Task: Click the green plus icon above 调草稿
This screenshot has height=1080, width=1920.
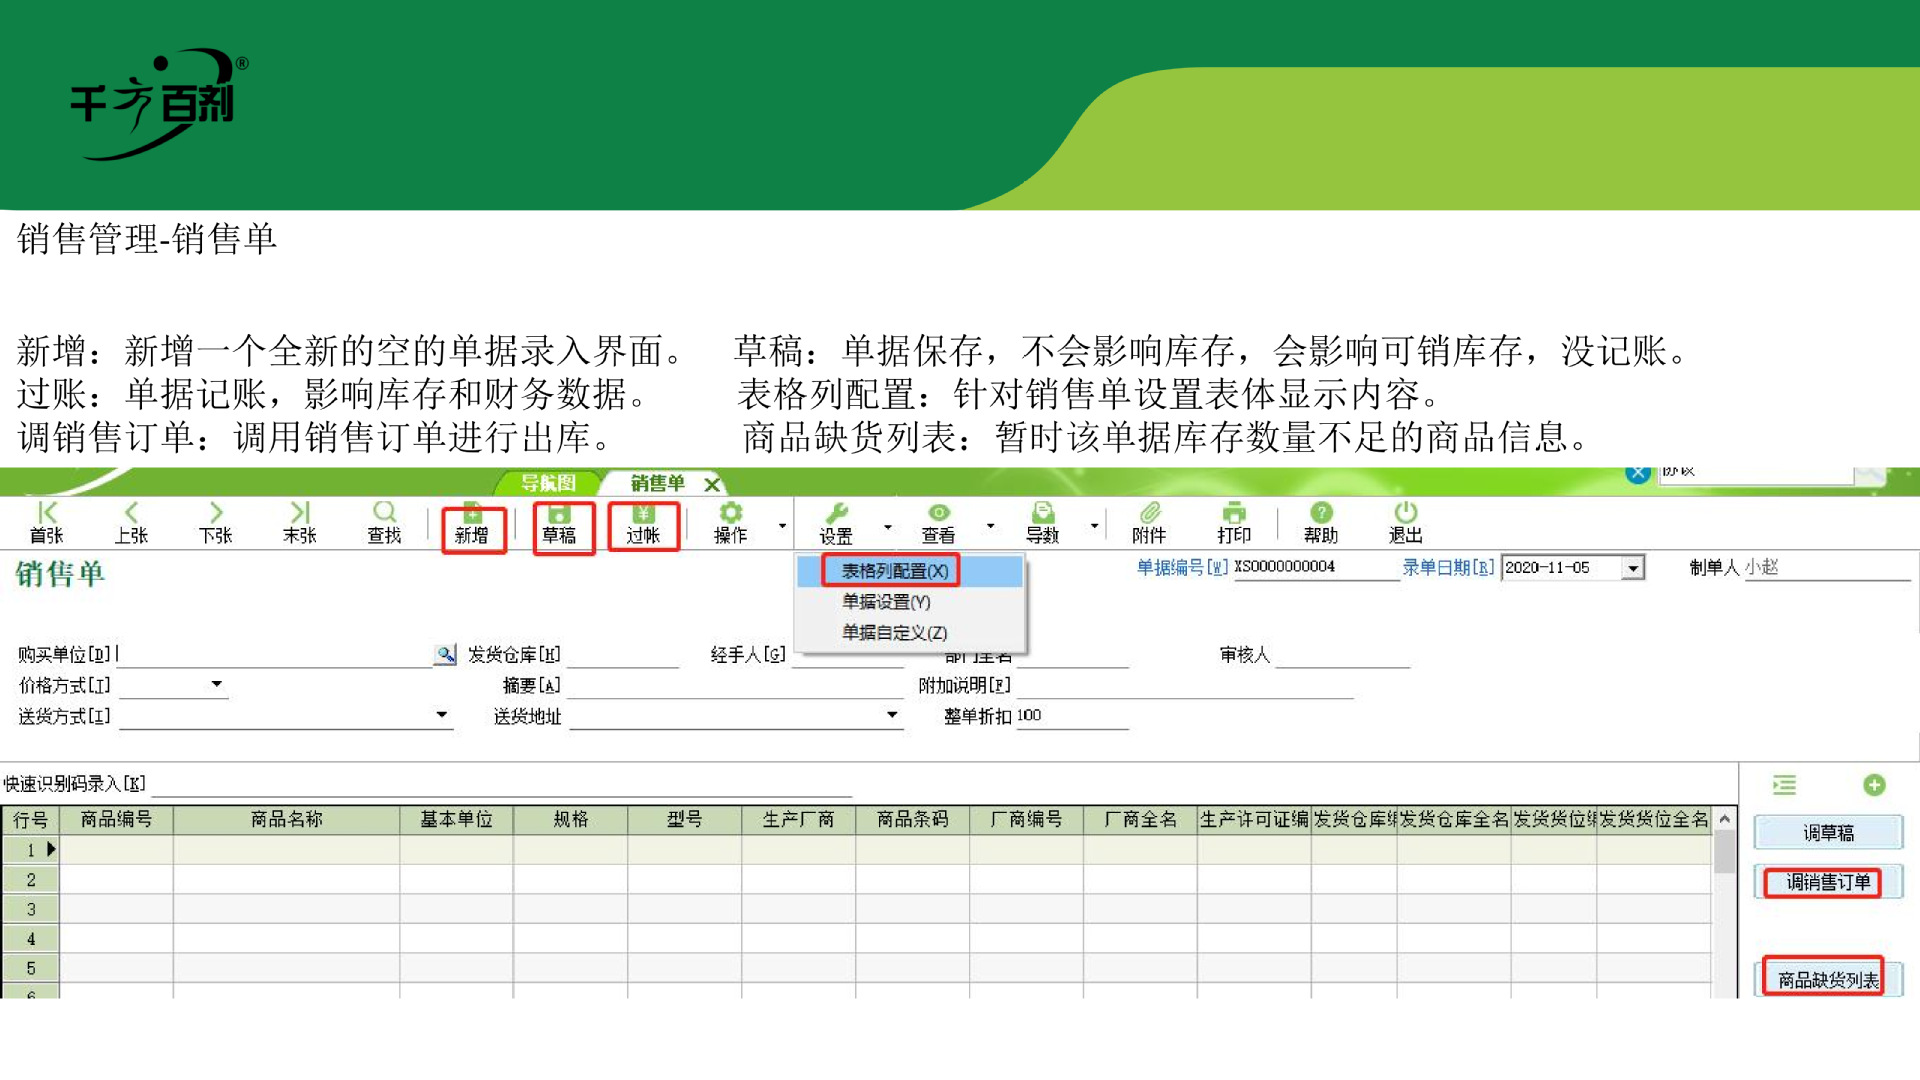Action: [1874, 785]
